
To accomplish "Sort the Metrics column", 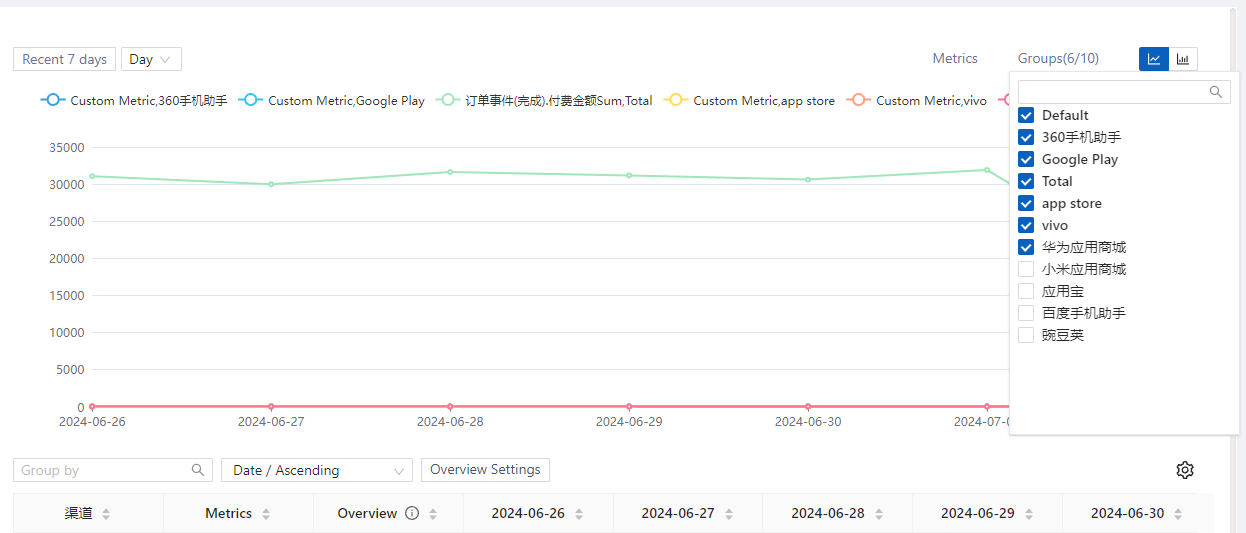I will pos(266,514).
